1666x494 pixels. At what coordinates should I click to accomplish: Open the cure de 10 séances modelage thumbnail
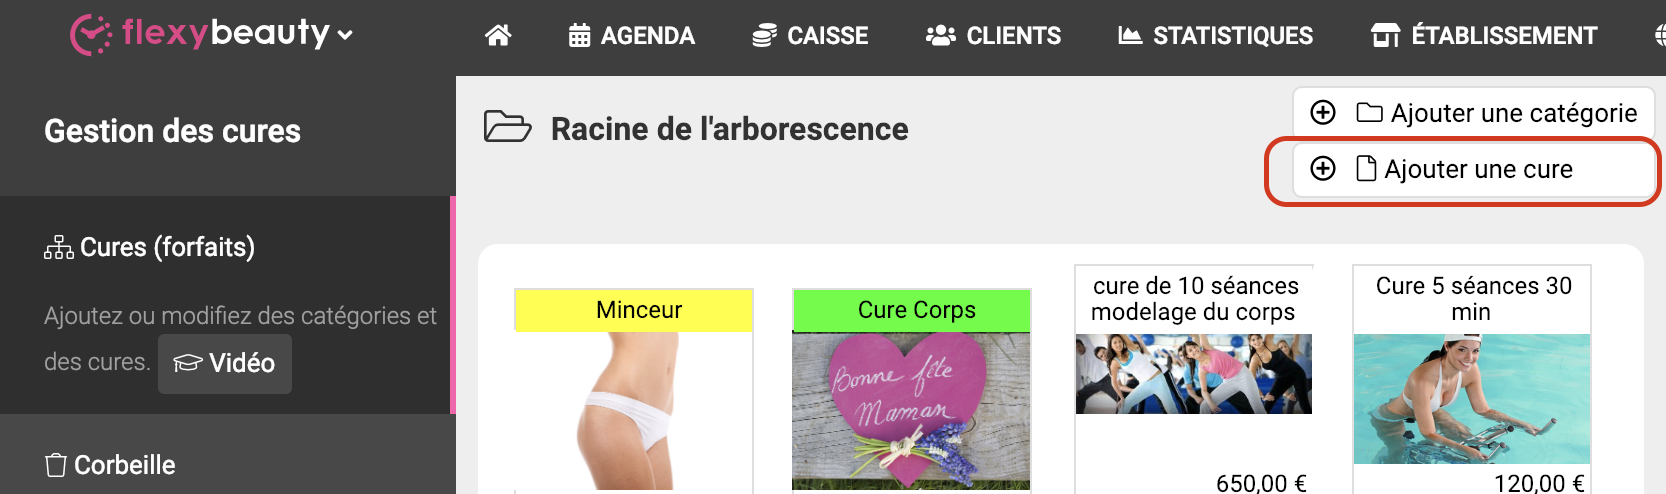tap(1194, 374)
